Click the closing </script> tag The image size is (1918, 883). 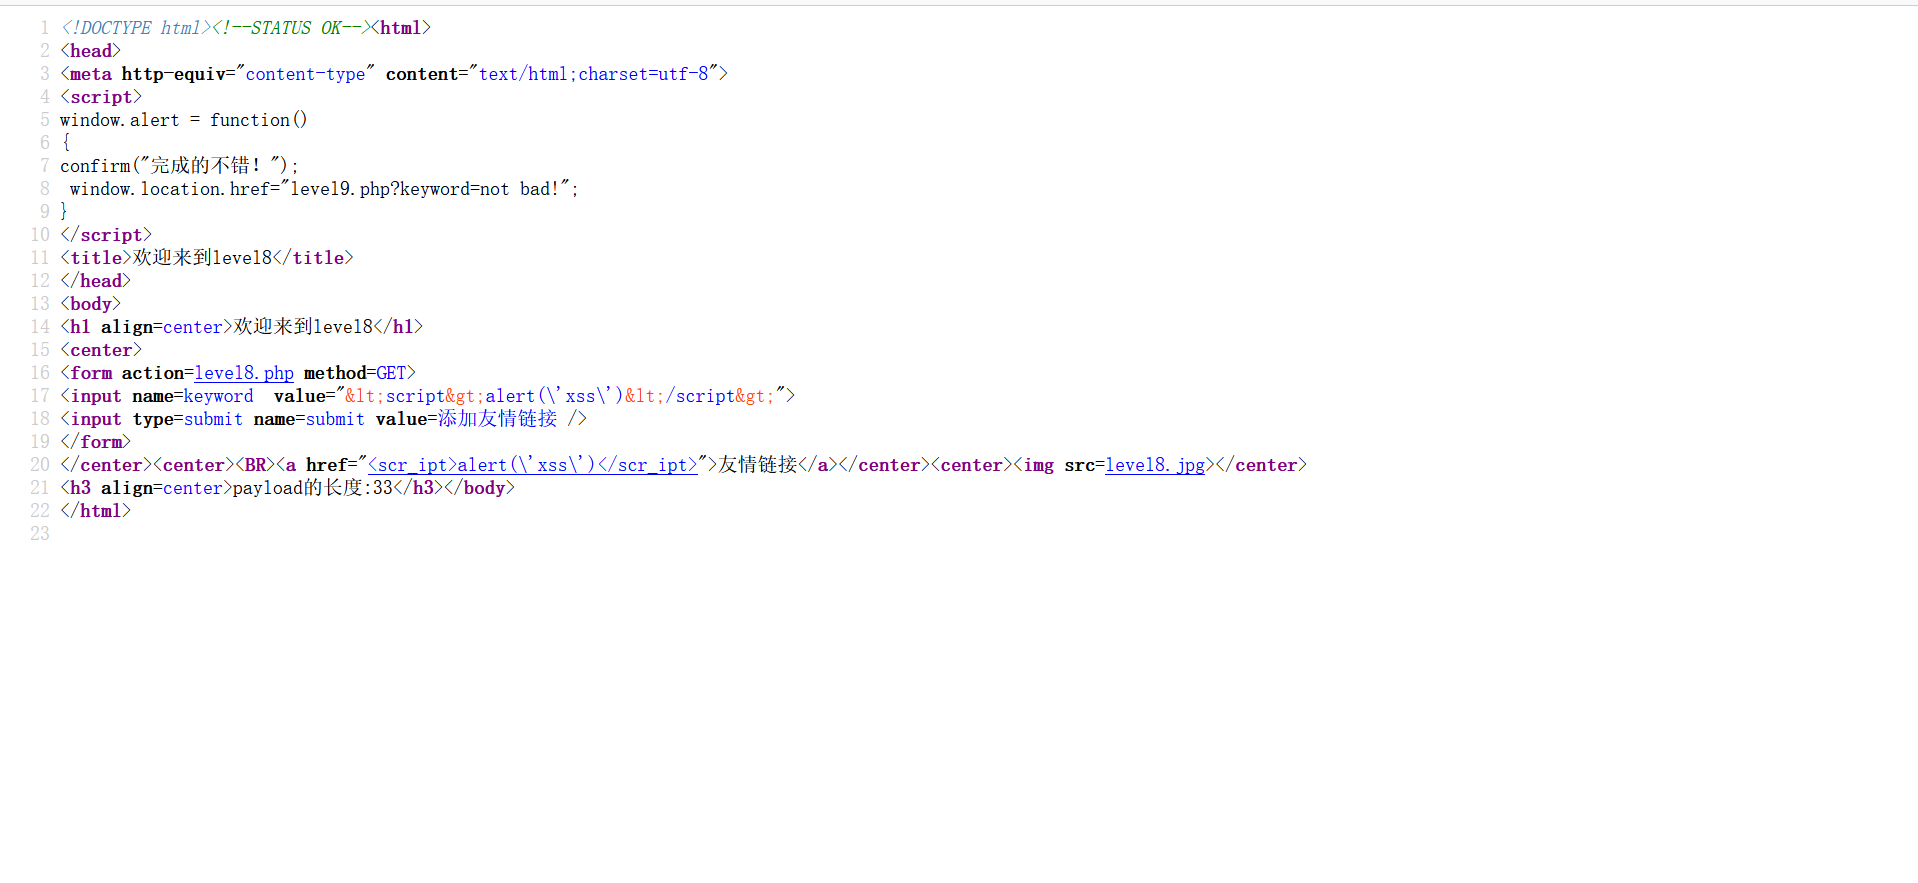(106, 235)
